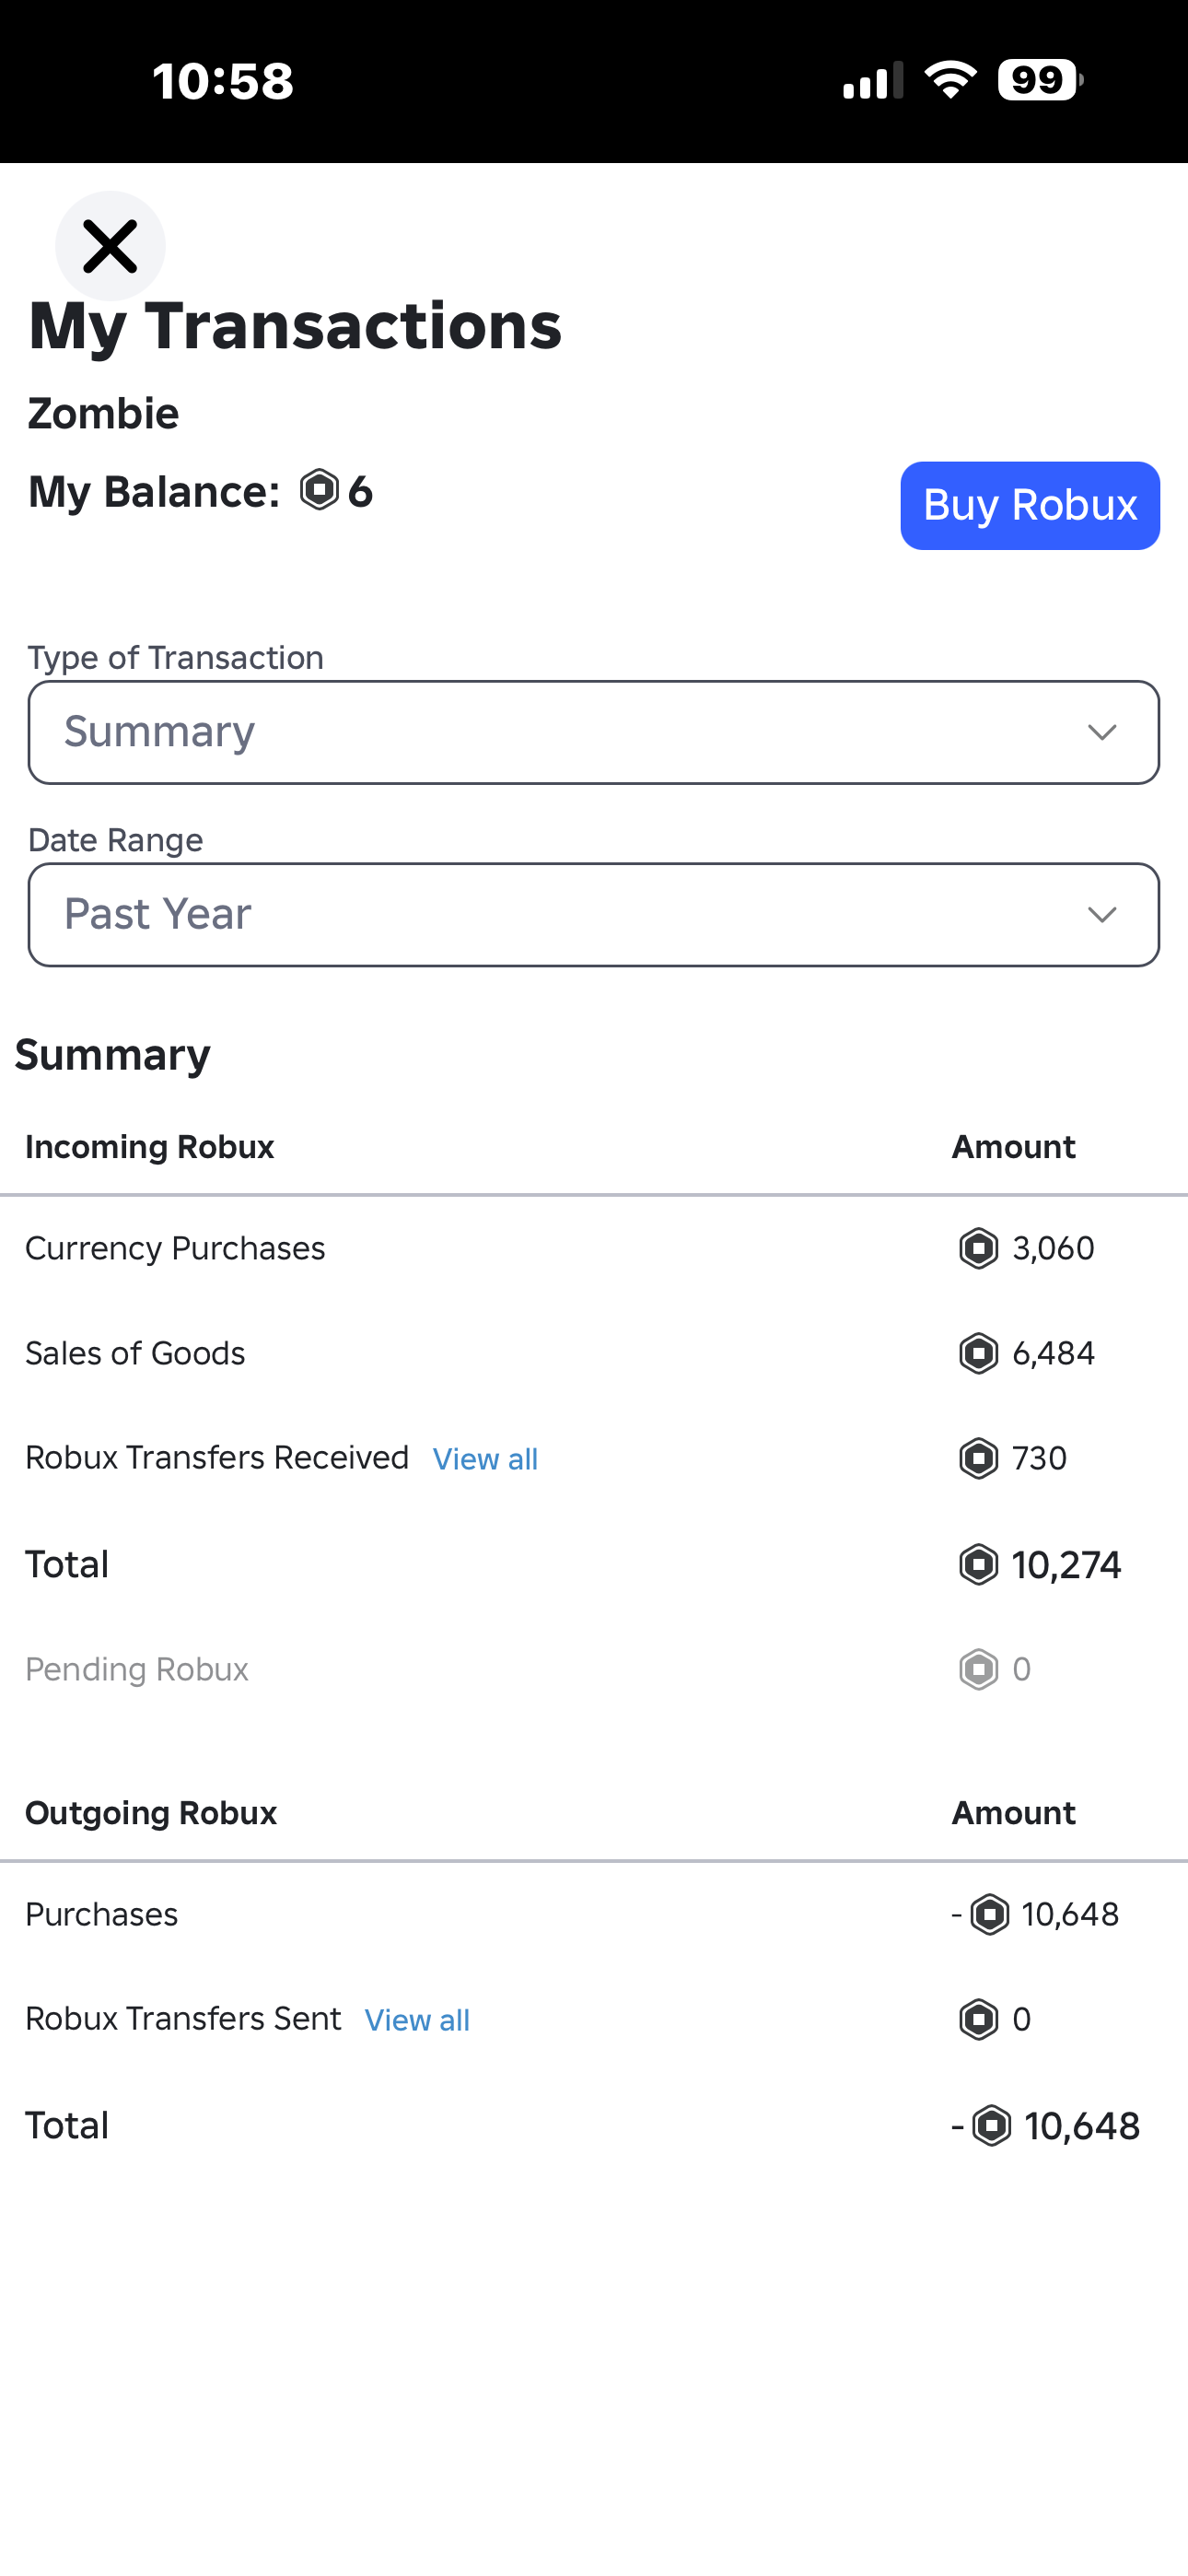Viewport: 1188px width, 2576px height.
Task: Tap the Robux icon in outgoing Total row
Action: click(992, 2125)
